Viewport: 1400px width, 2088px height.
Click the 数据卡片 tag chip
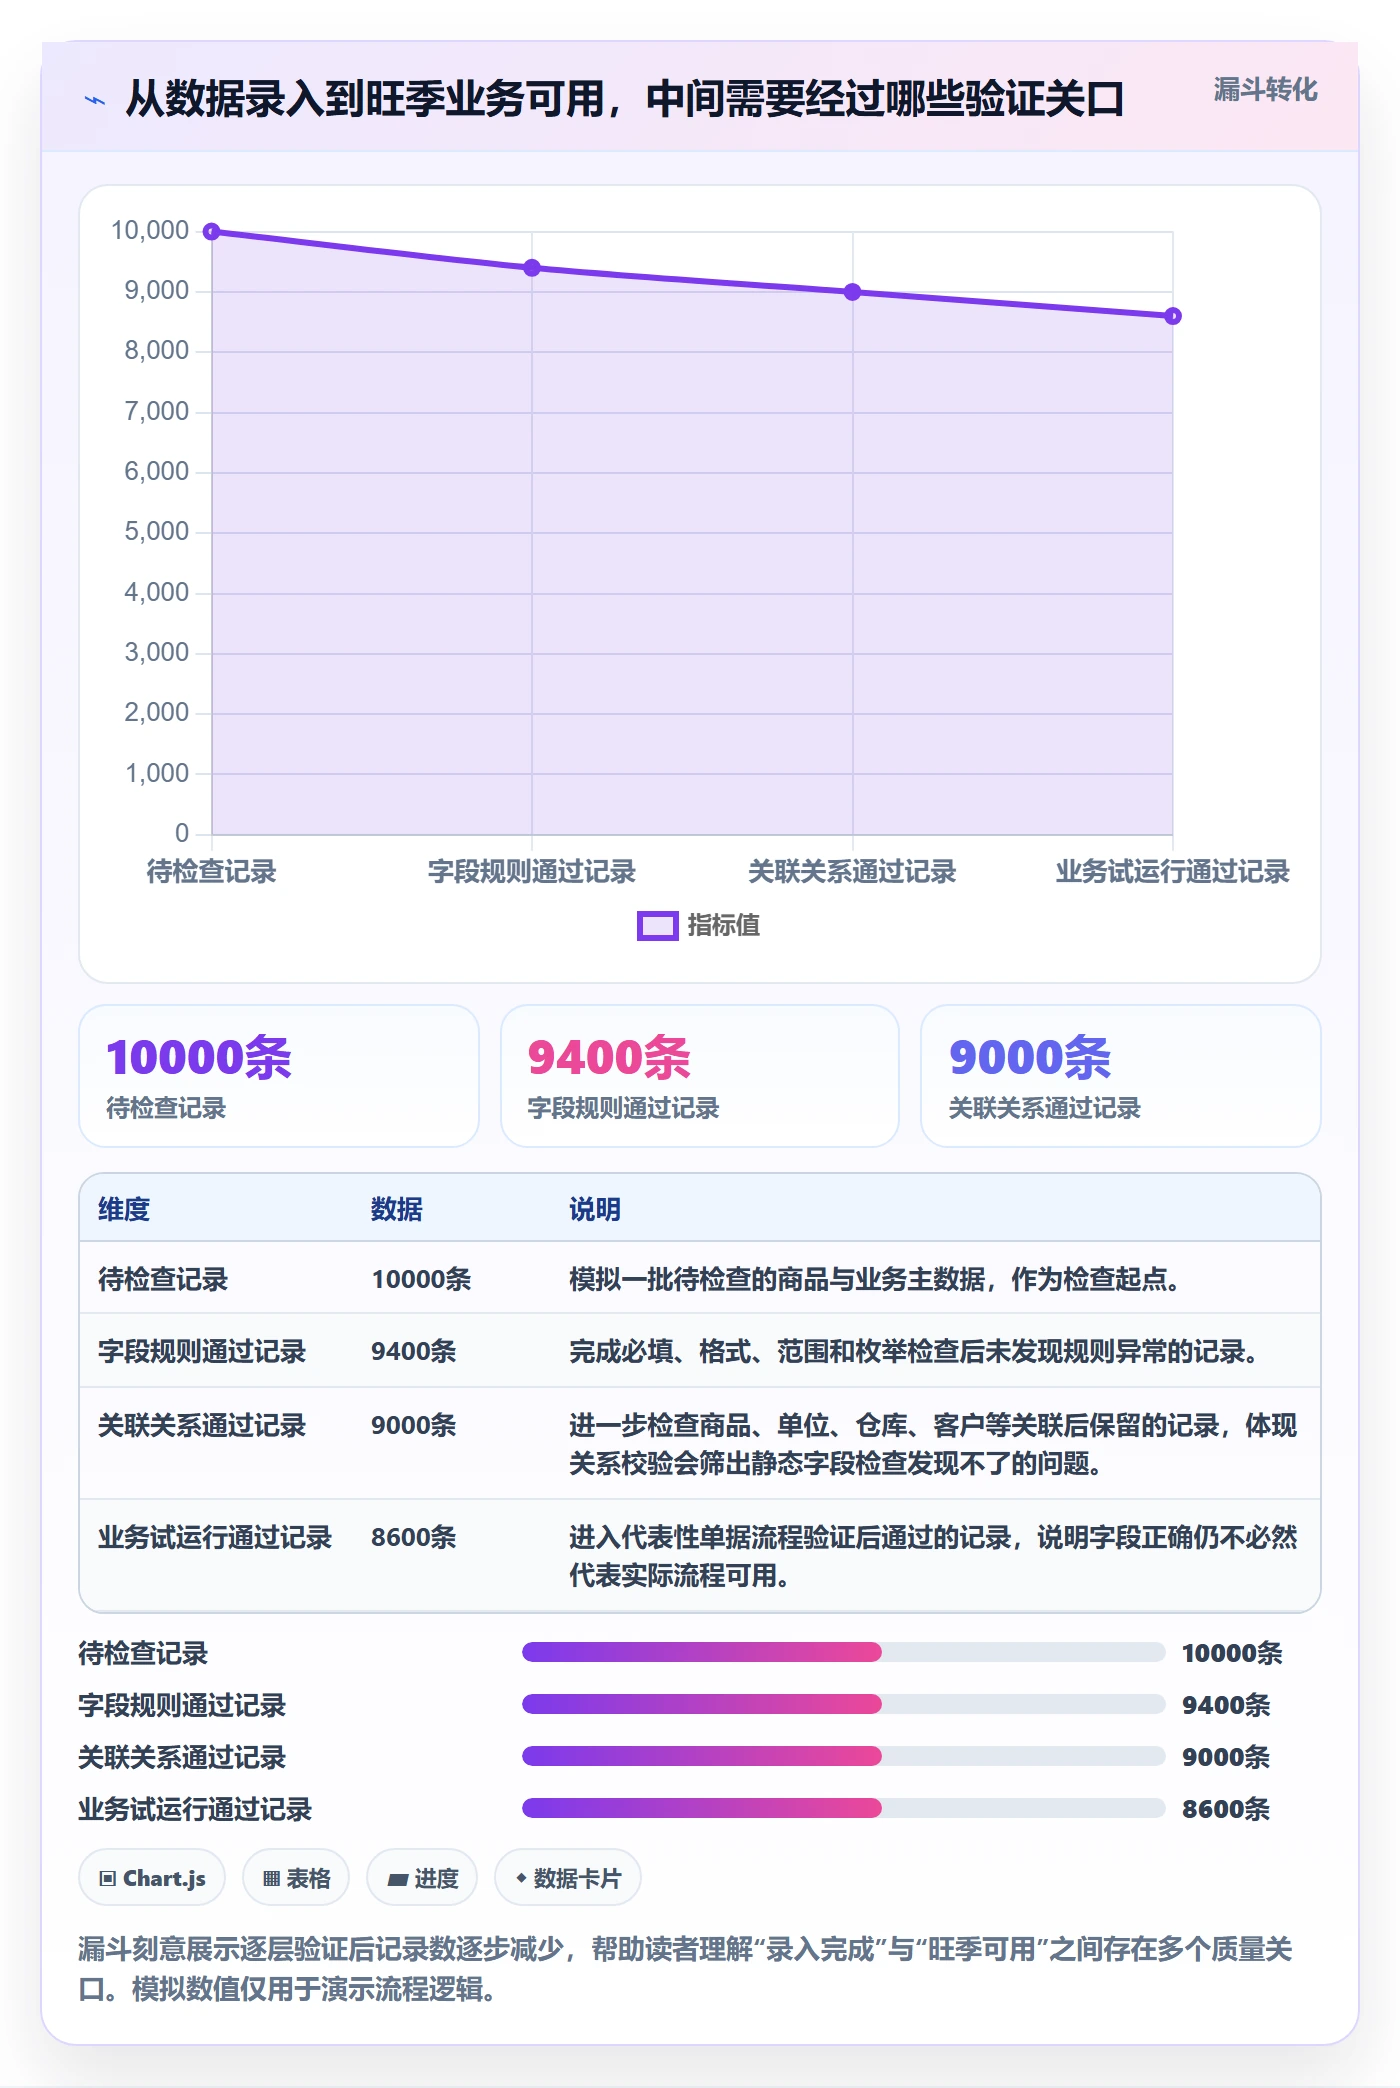568,1878
